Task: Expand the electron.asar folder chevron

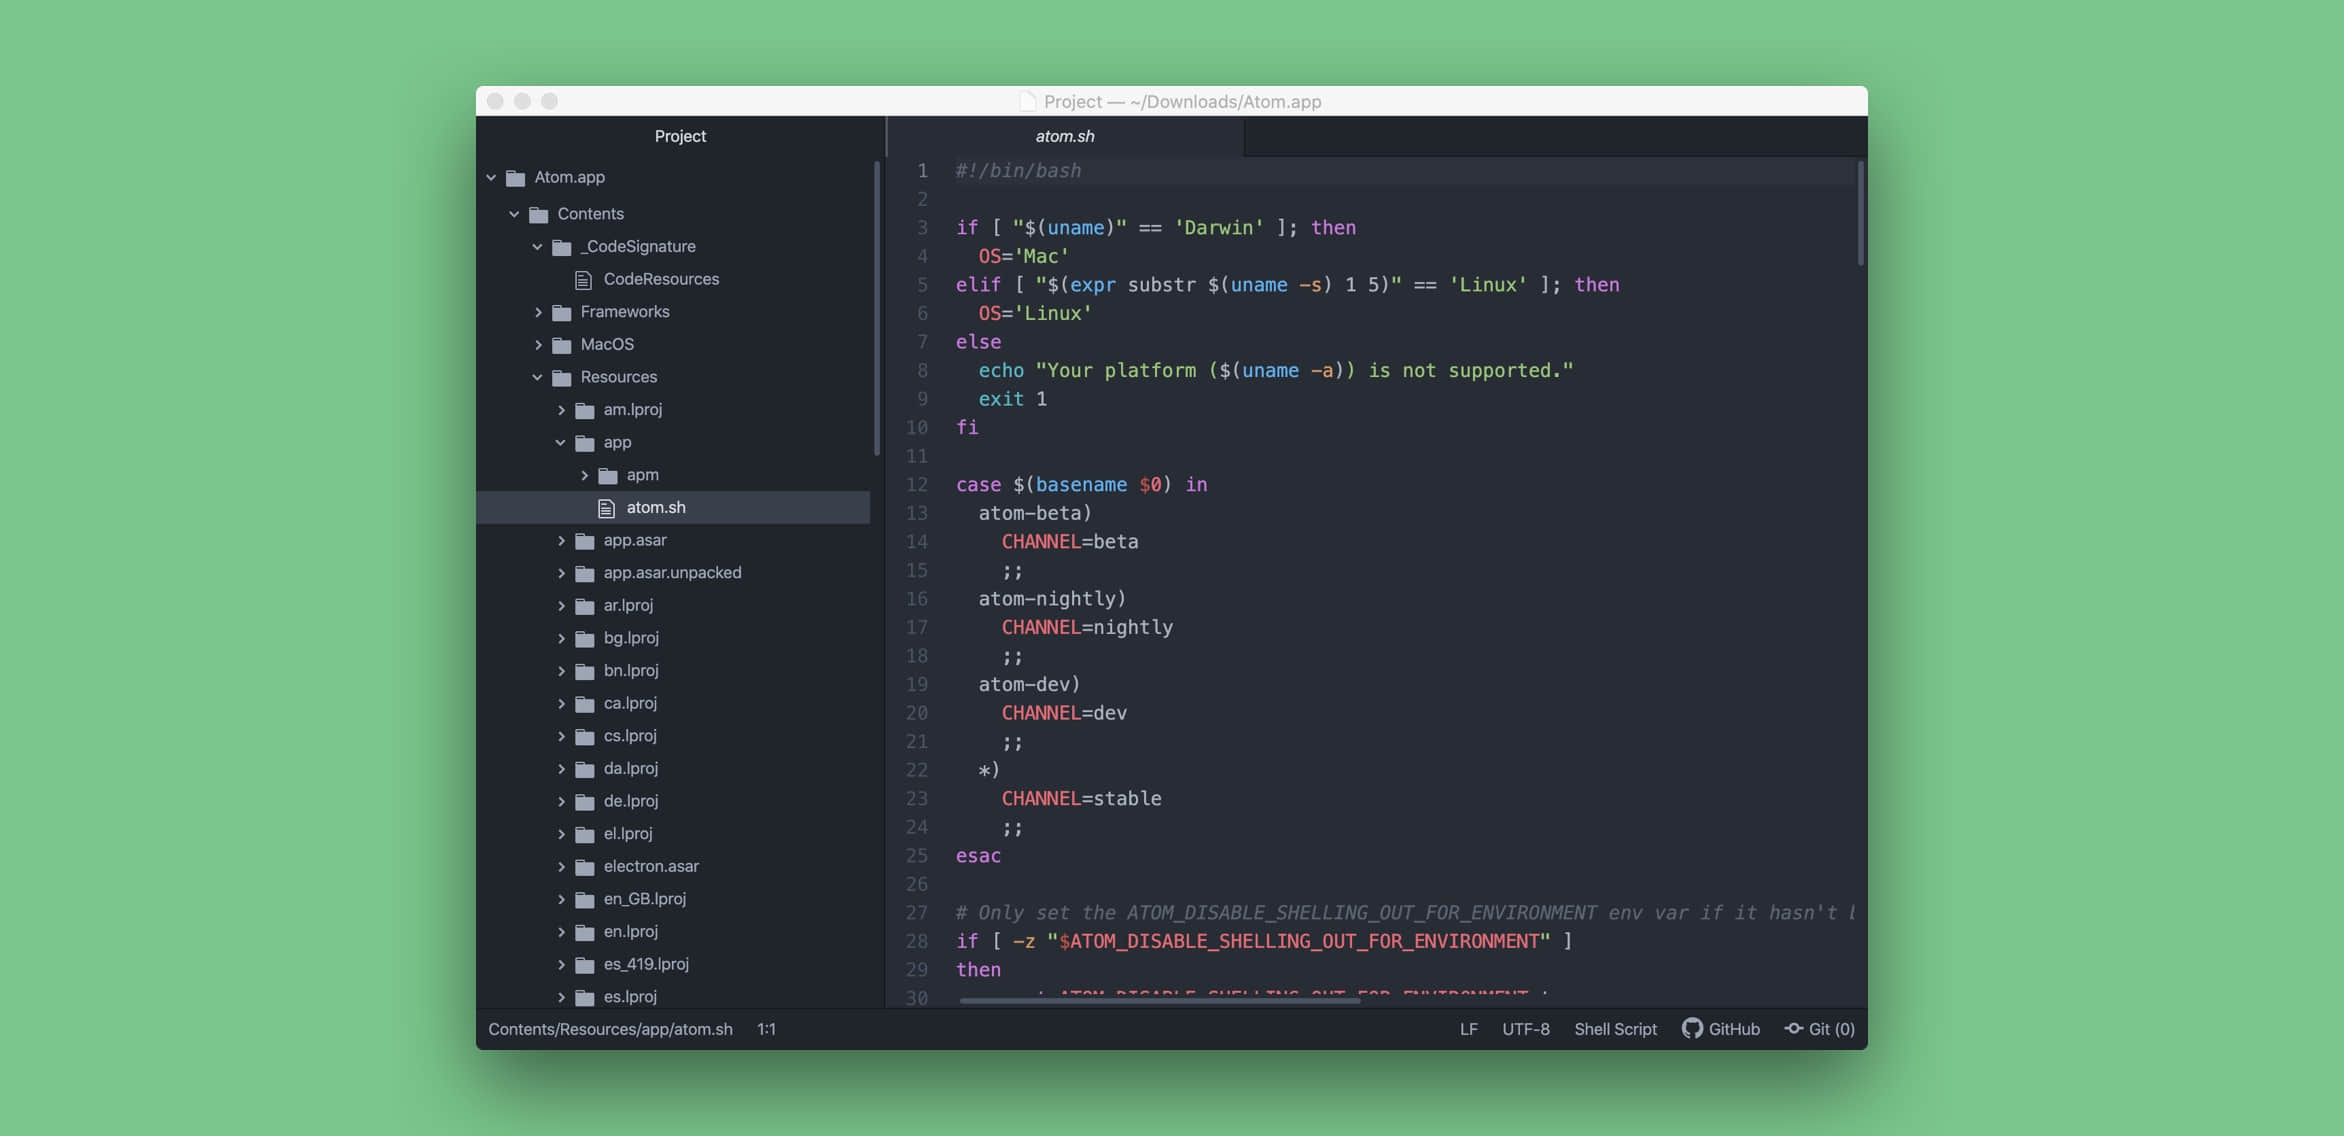Action: click(x=561, y=867)
